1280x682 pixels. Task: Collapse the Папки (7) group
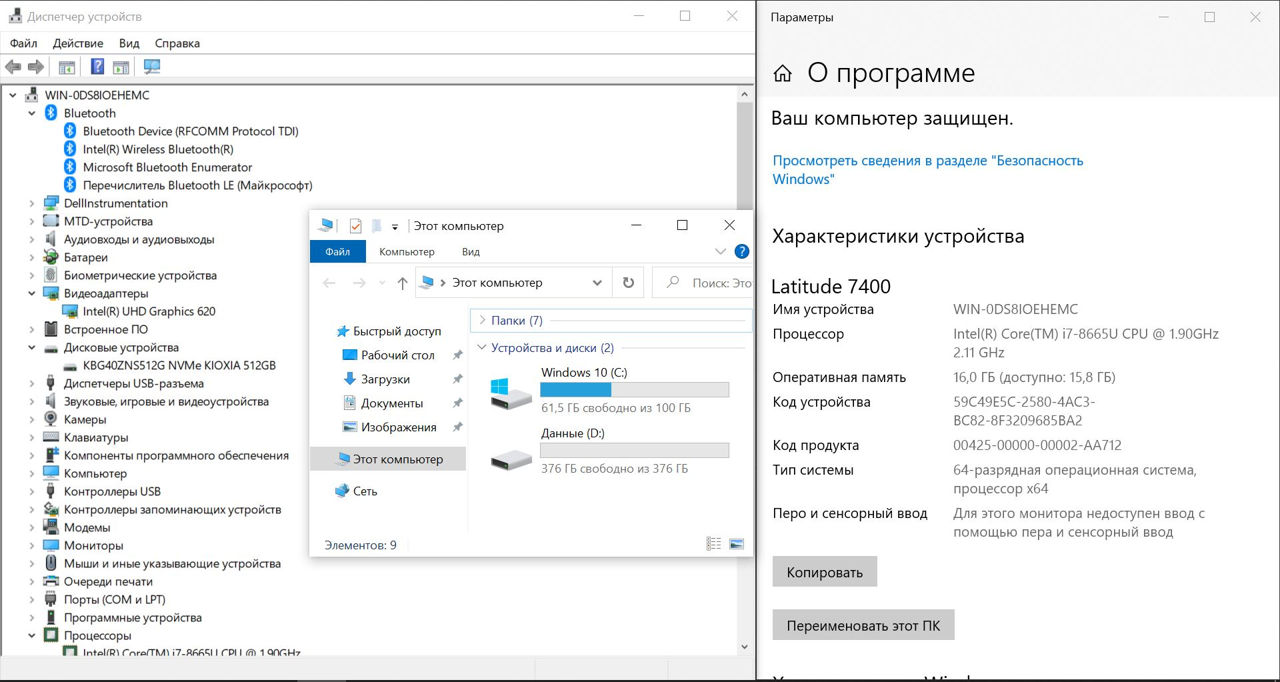[x=482, y=321]
